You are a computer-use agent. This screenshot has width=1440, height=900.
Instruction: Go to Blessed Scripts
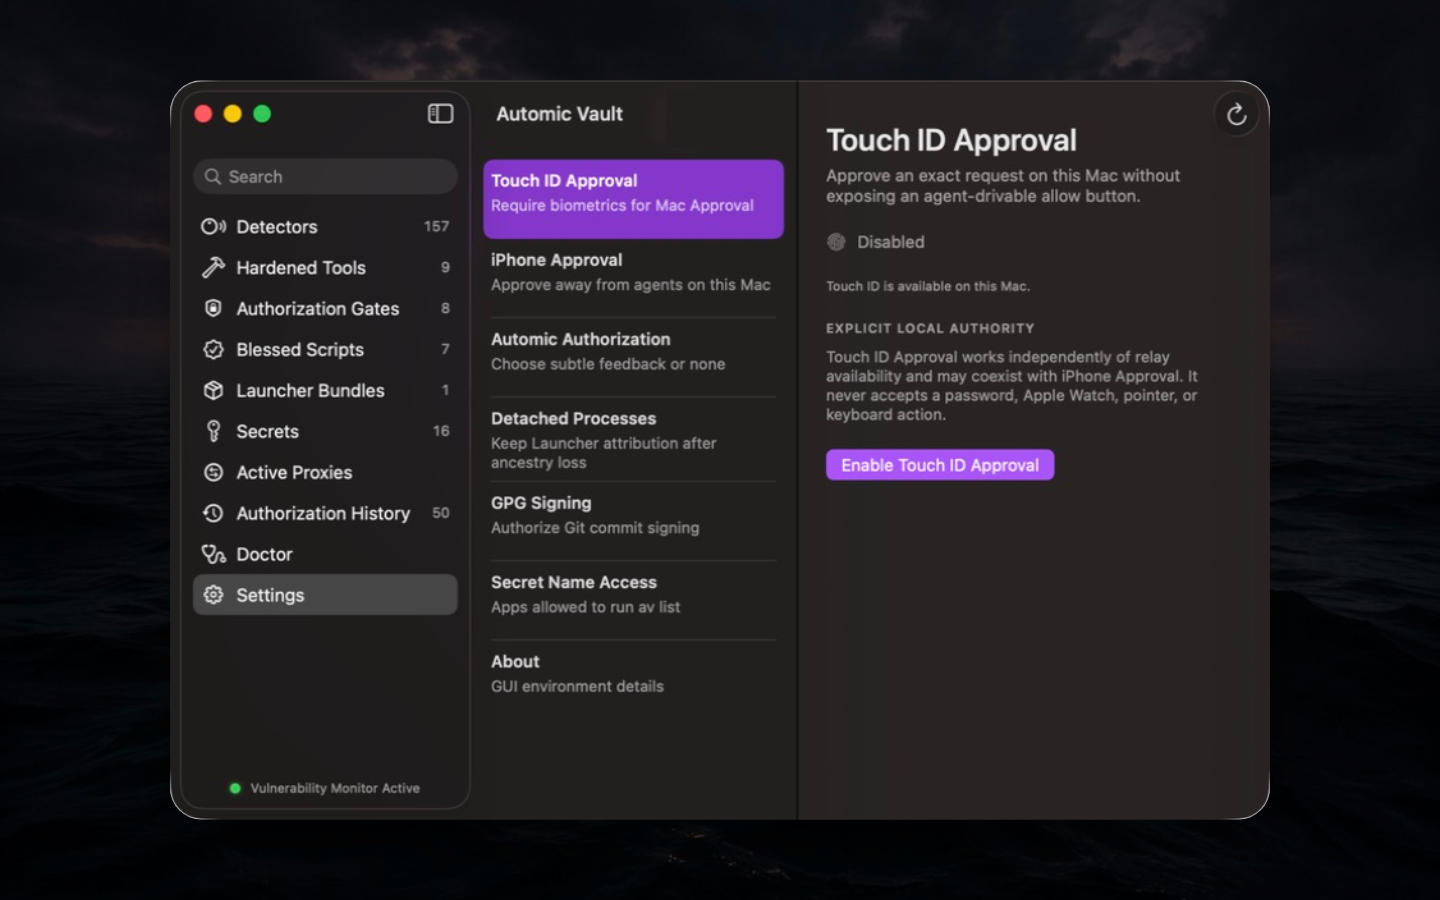(x=325, y=350)
